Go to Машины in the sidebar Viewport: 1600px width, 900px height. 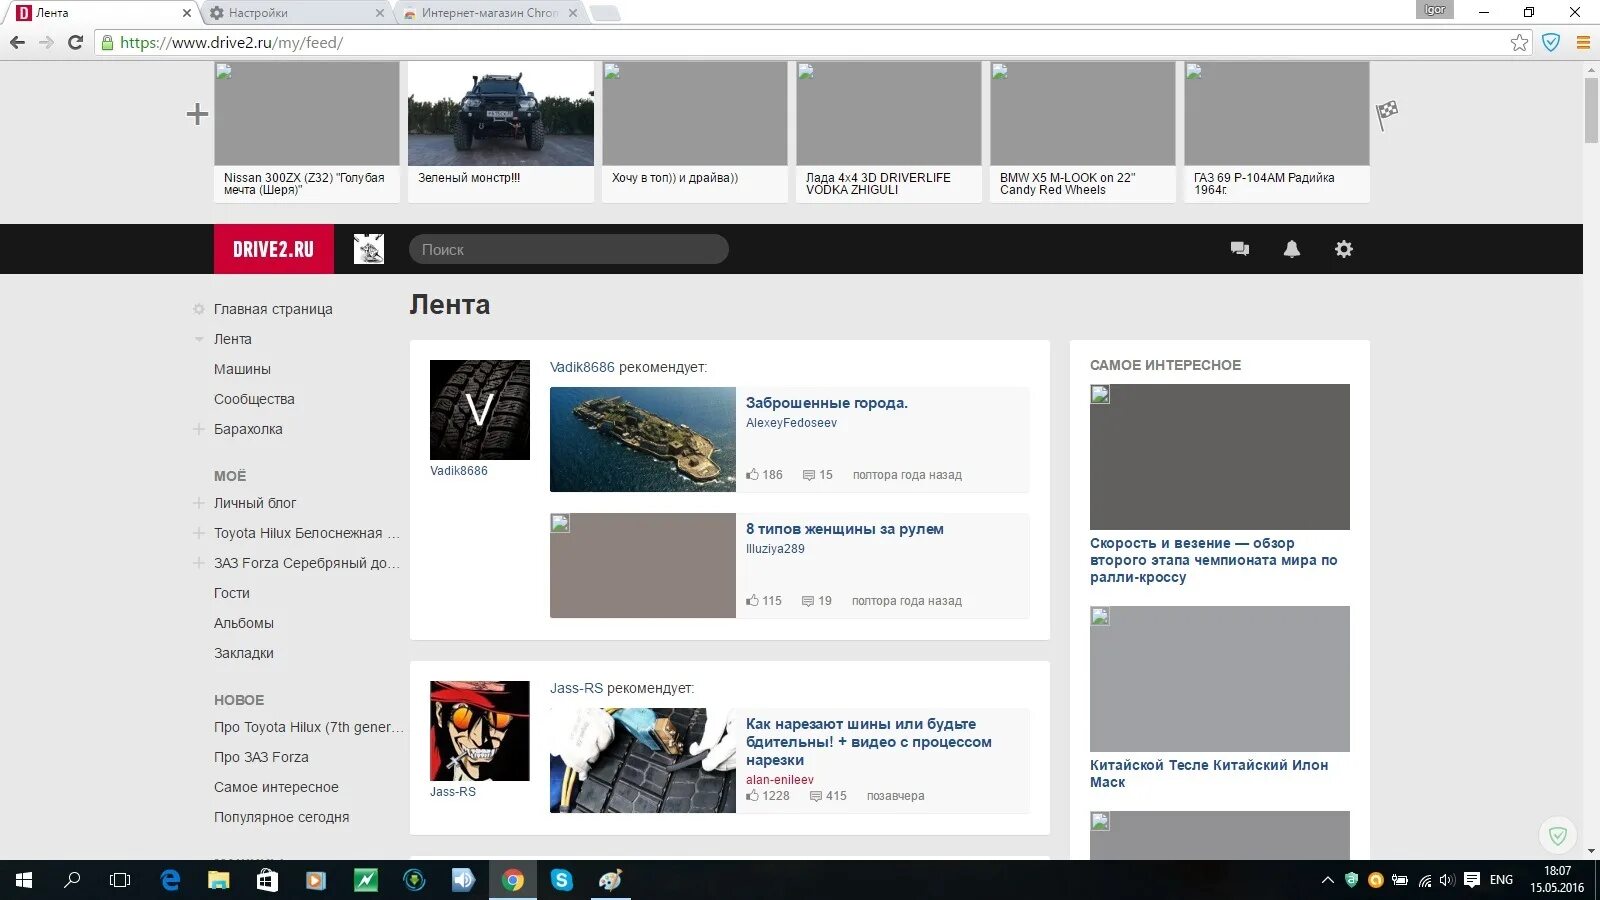tap(242, 369)
